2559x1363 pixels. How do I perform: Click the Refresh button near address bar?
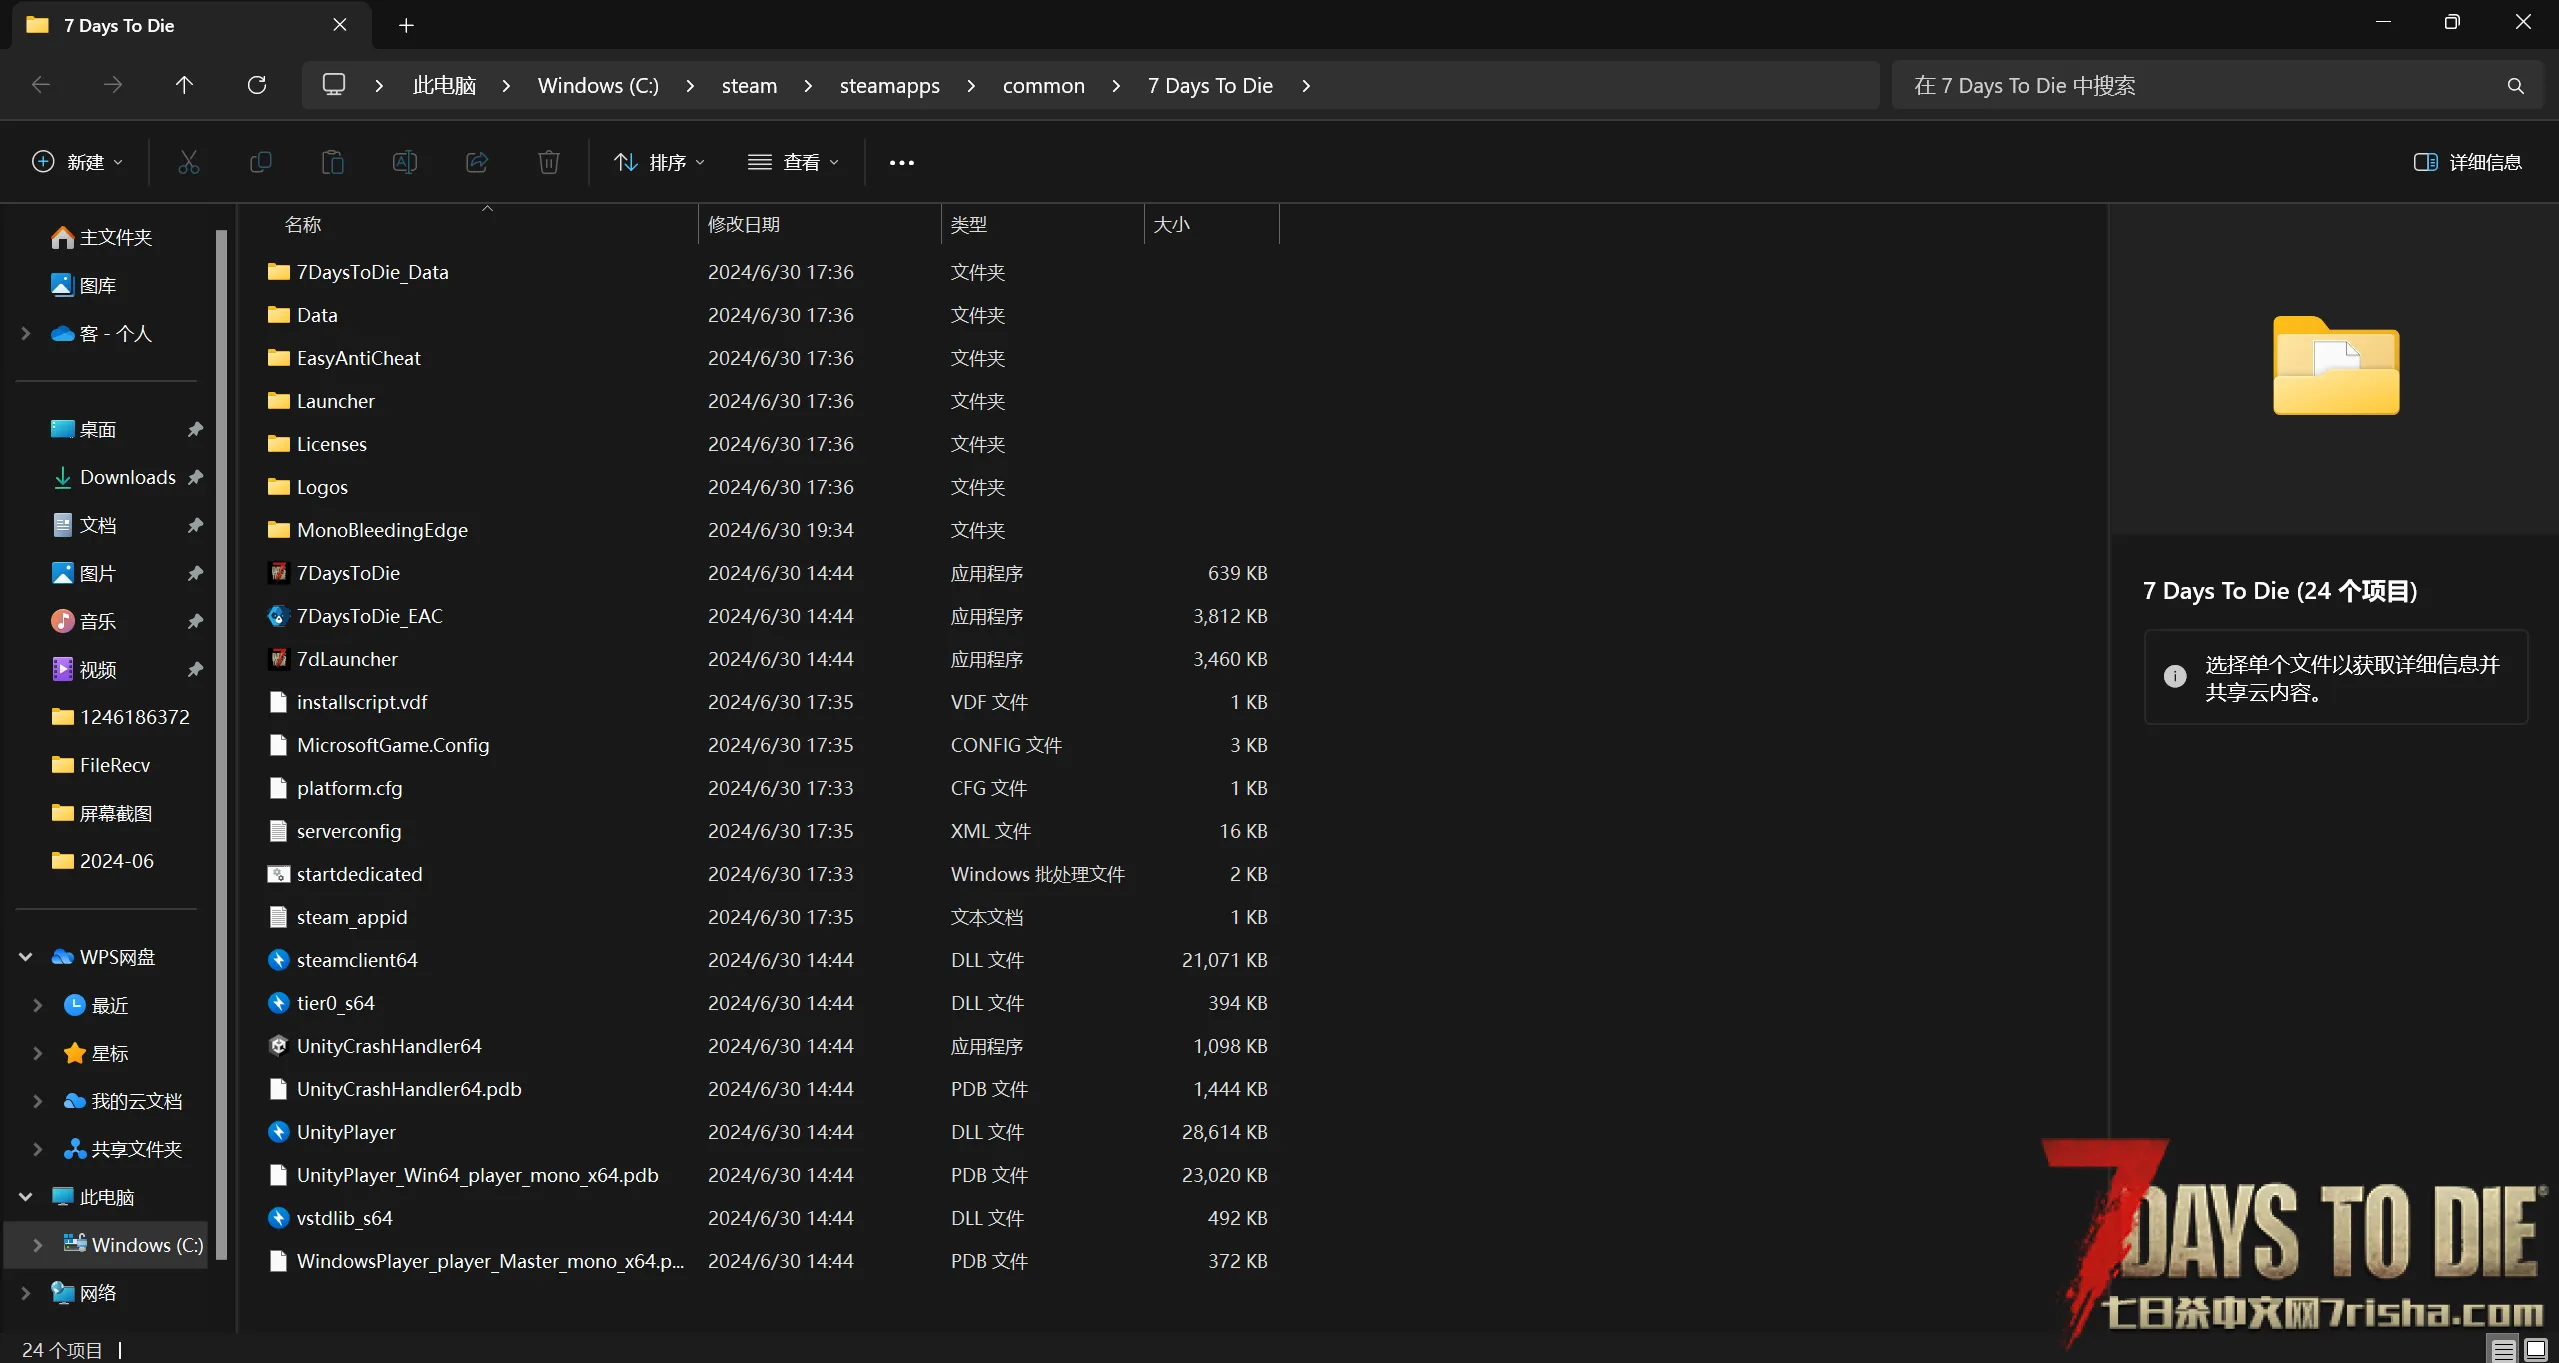[x=257, y=85]
